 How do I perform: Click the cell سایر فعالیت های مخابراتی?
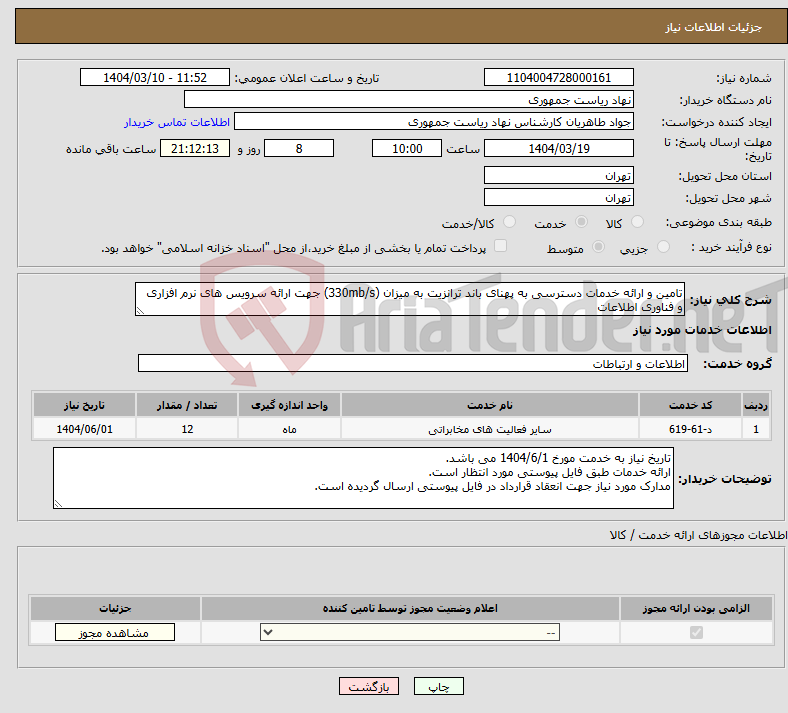point(489,429)
